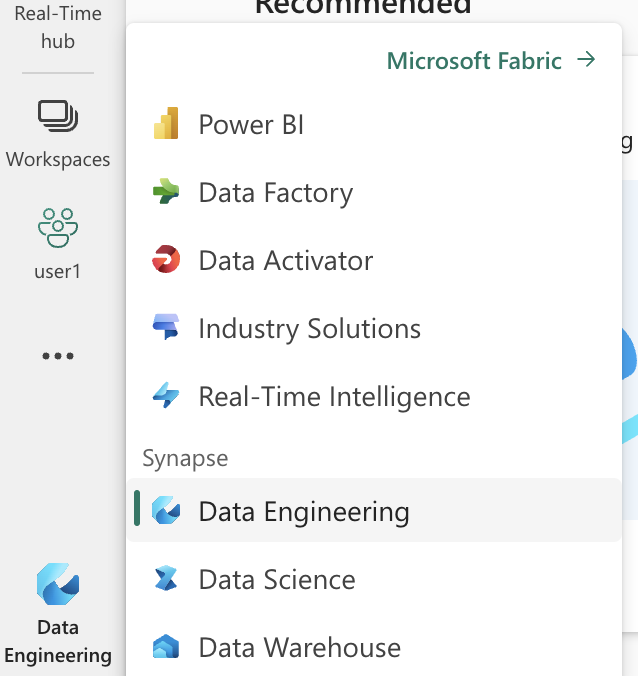Click the Data Factory logo icon
Viewport: 638px width, 676px height.
[166, 191]
